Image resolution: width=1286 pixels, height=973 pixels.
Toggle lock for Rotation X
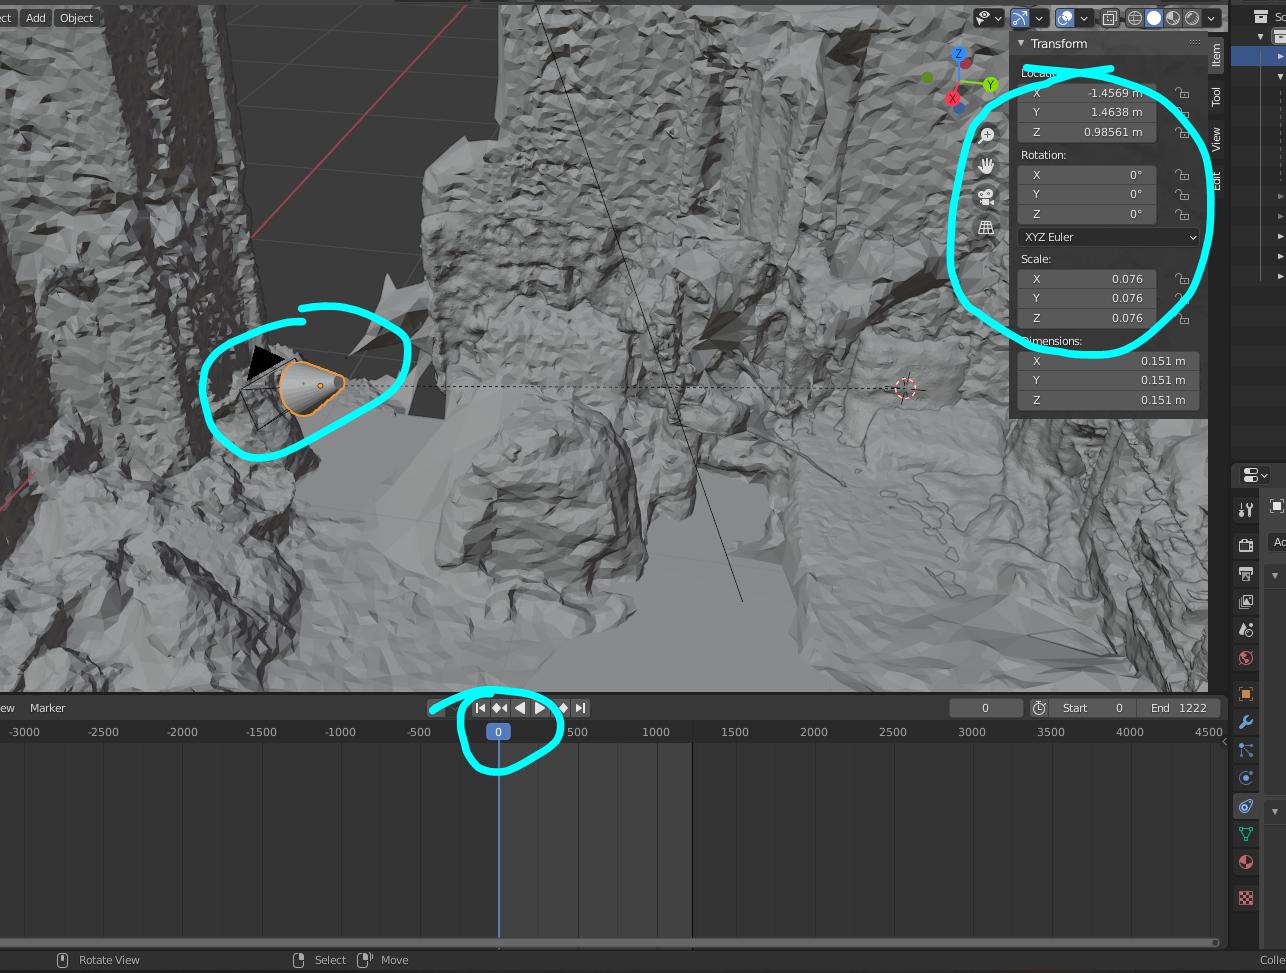[1182, 175]
